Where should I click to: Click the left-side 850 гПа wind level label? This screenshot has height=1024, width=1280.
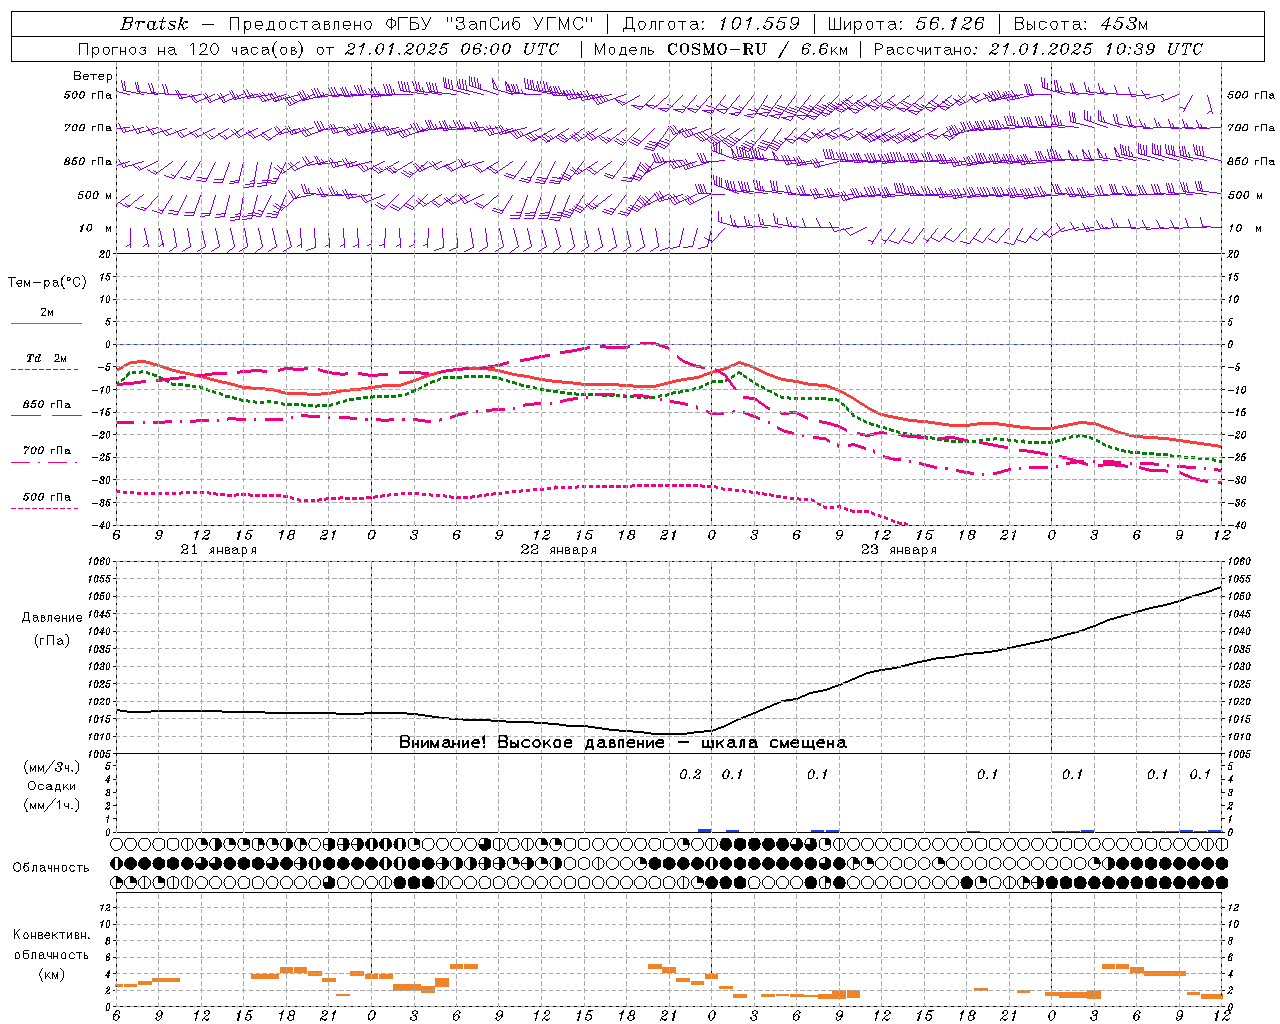[x=88, y=162]
